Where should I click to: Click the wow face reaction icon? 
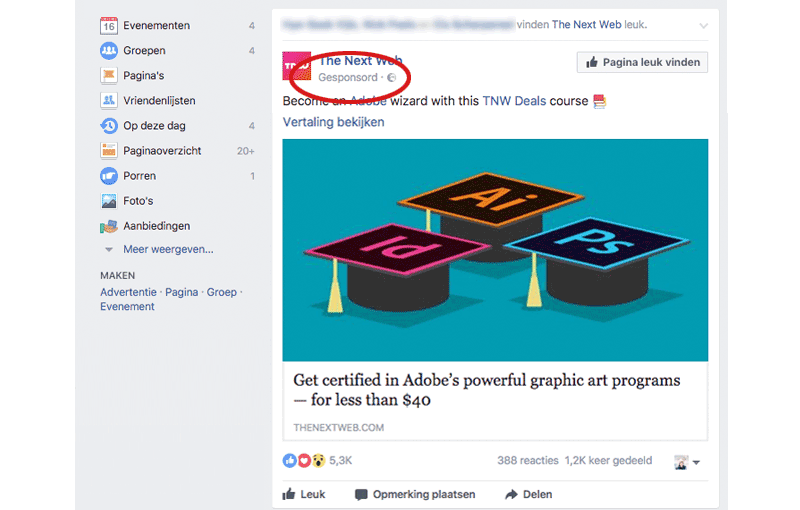(319, 461)
